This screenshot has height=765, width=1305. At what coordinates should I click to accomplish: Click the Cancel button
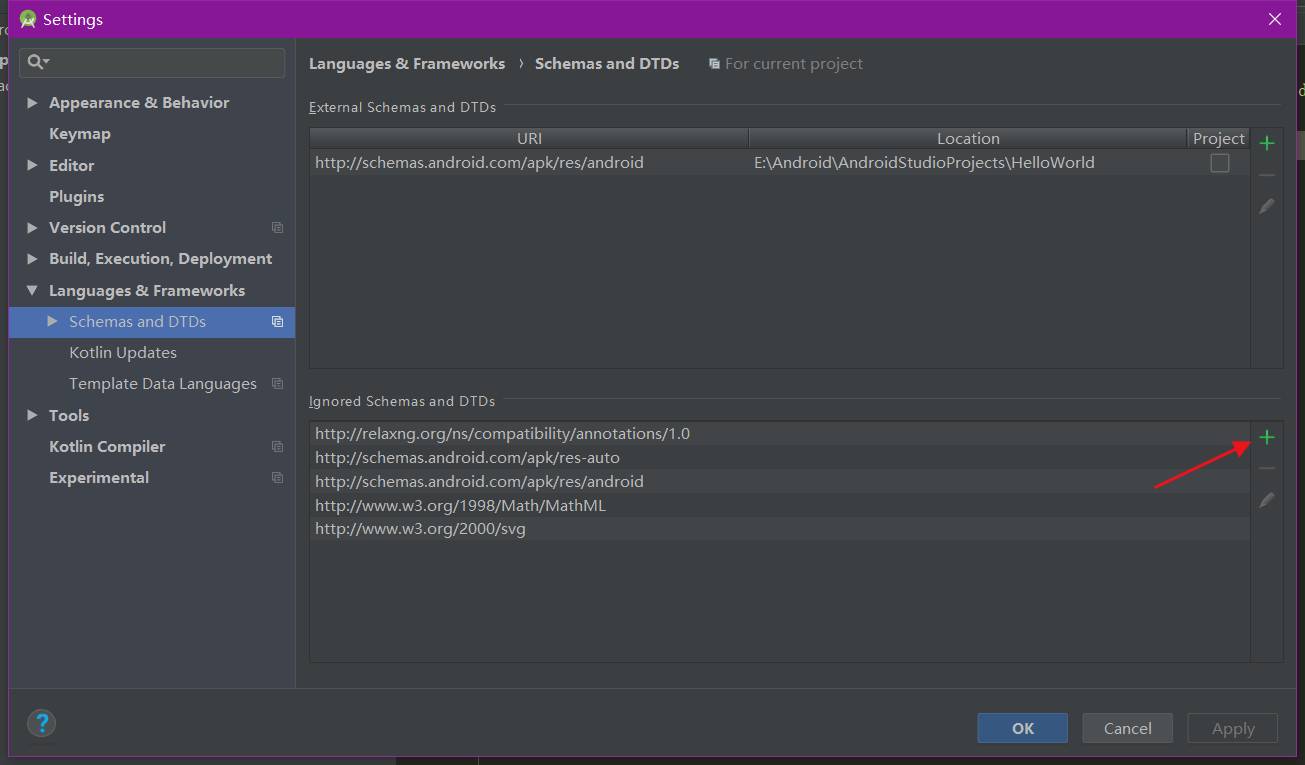coord(1127,728)
